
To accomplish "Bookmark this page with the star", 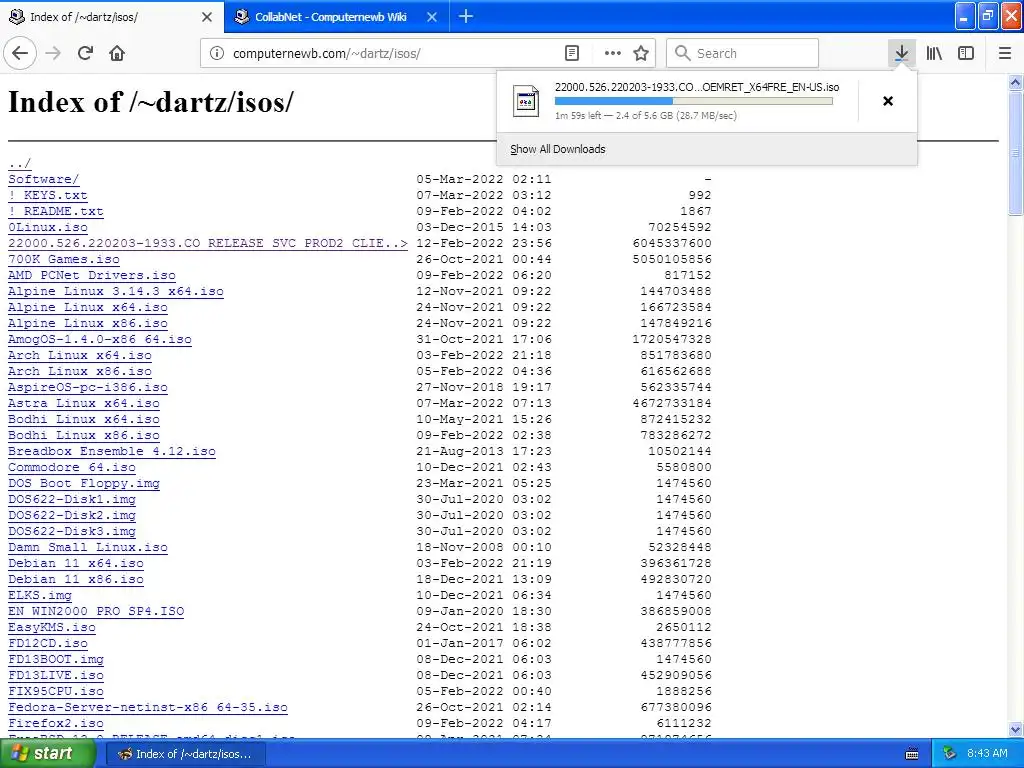I will point(641,54).
